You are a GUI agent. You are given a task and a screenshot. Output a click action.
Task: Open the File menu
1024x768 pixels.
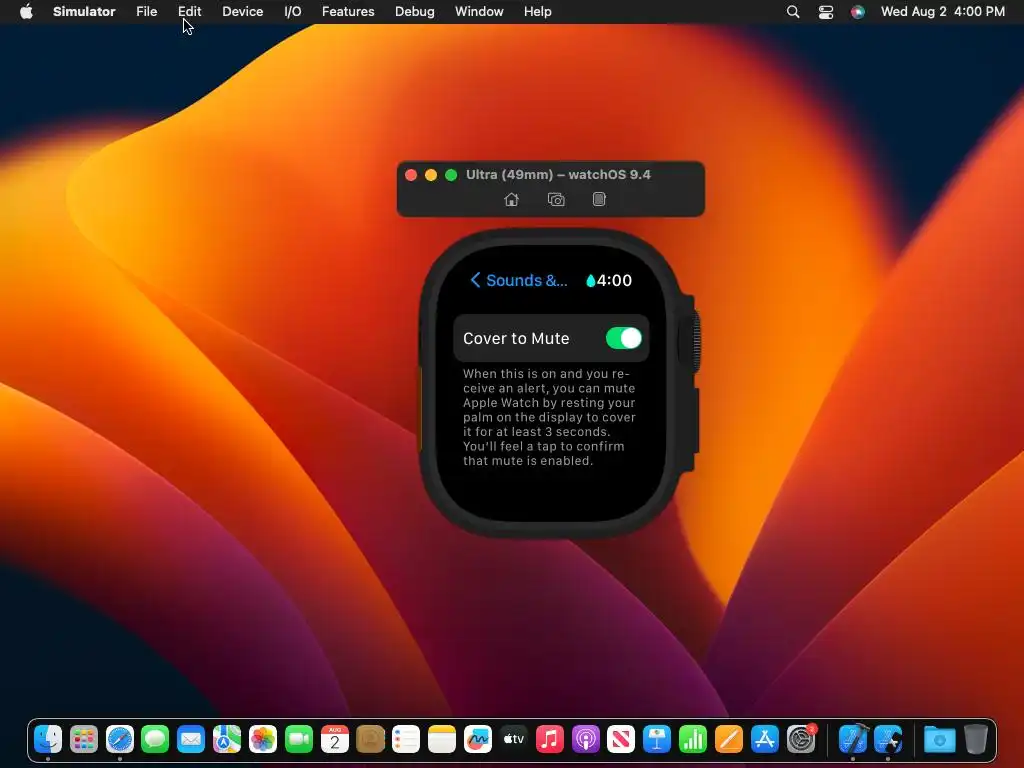coord(146,11)
